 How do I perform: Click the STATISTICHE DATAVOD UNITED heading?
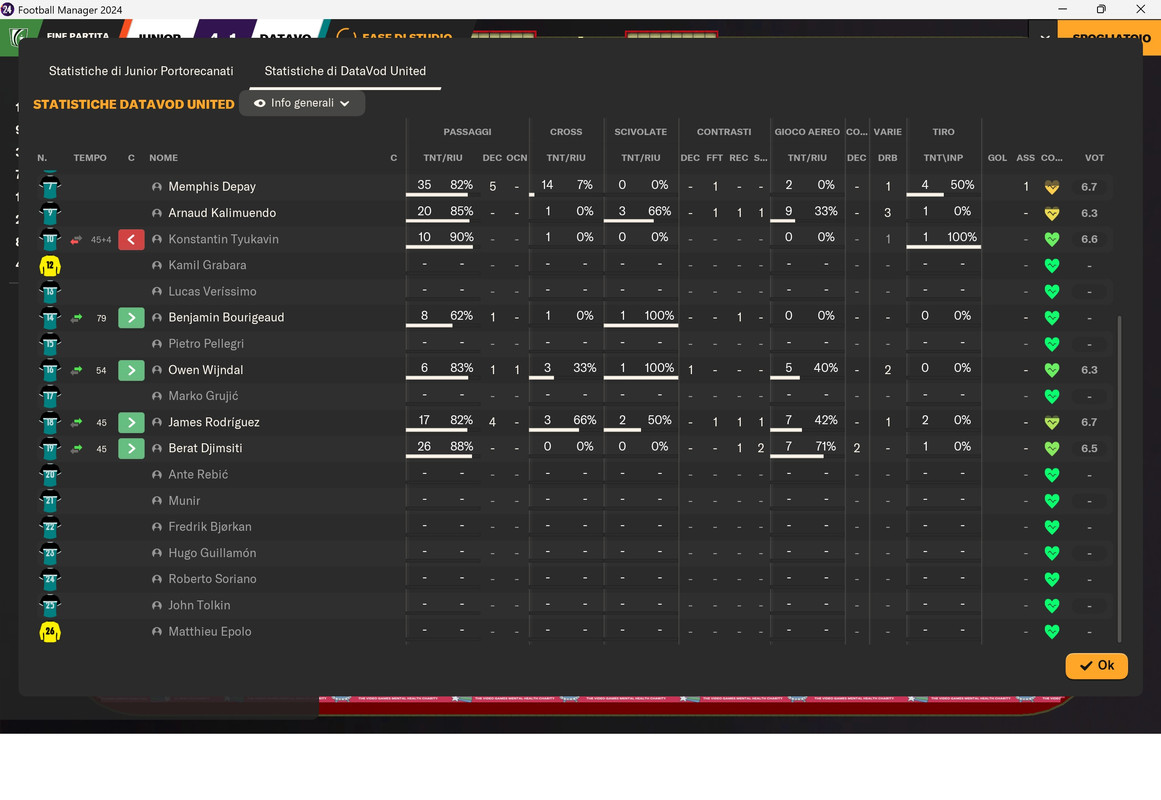133,104
